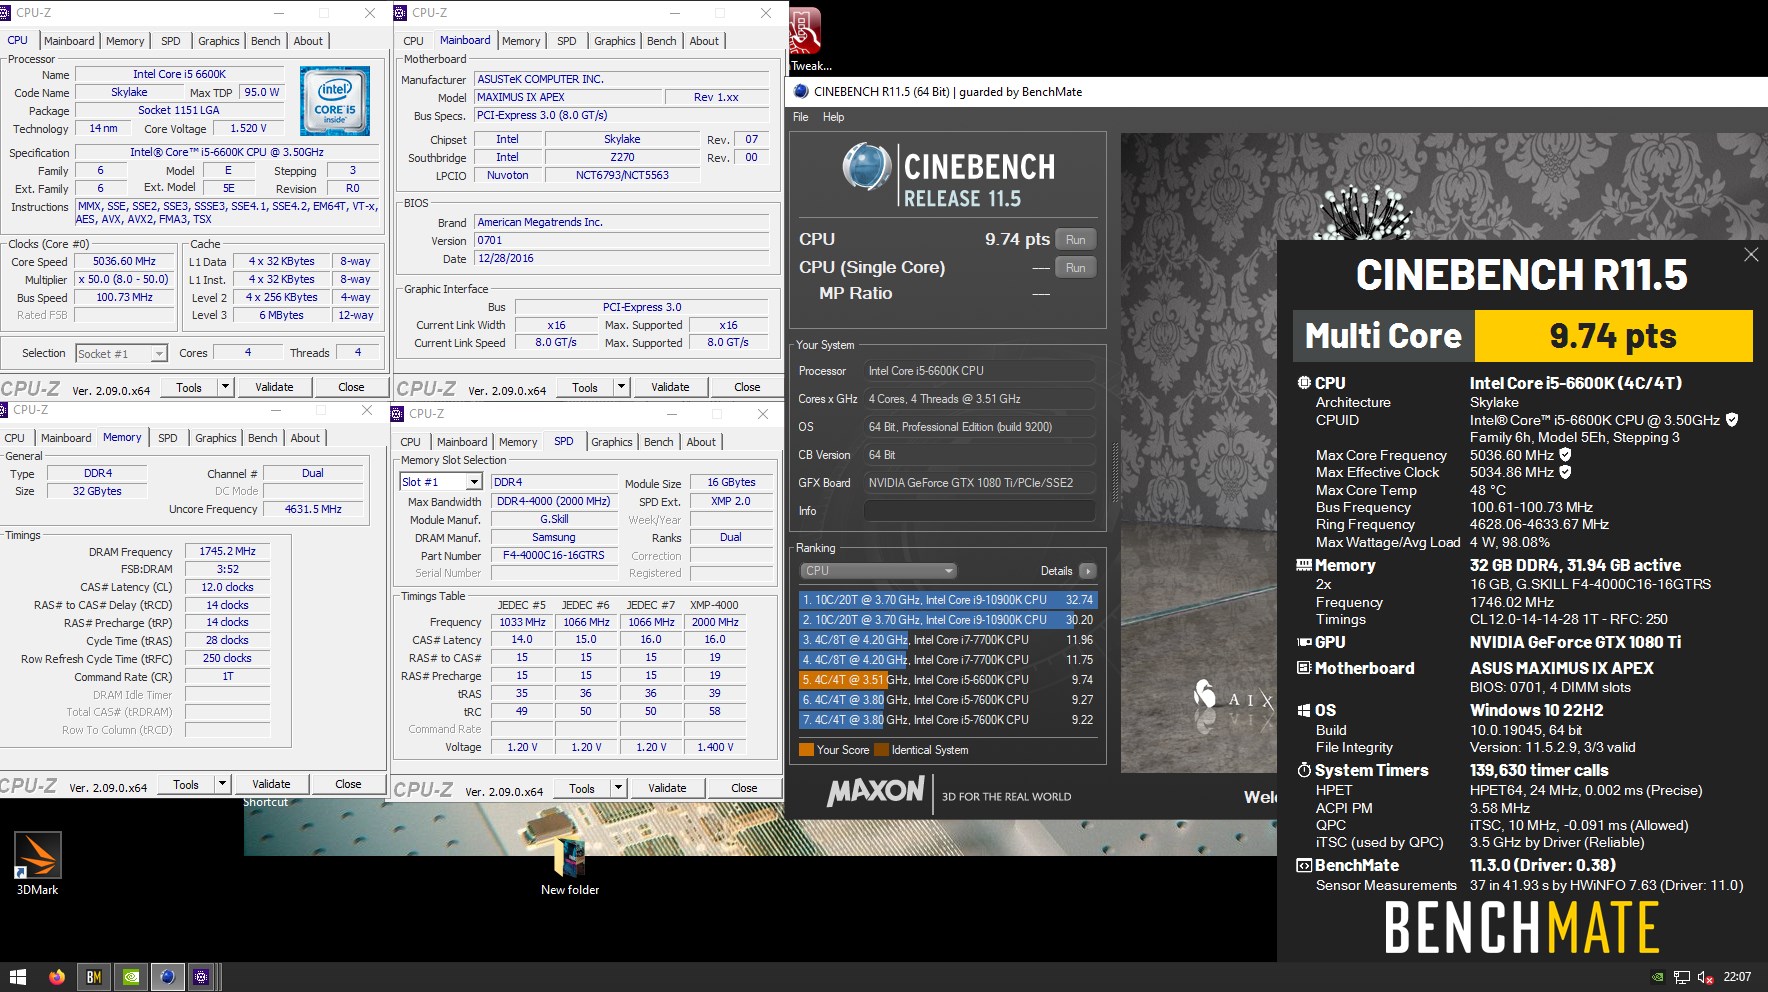Viewport: 1768px width, 992px height.
Task: Click the Part Number F4-4000C16-16GTRS field
Action: point(553,555)
